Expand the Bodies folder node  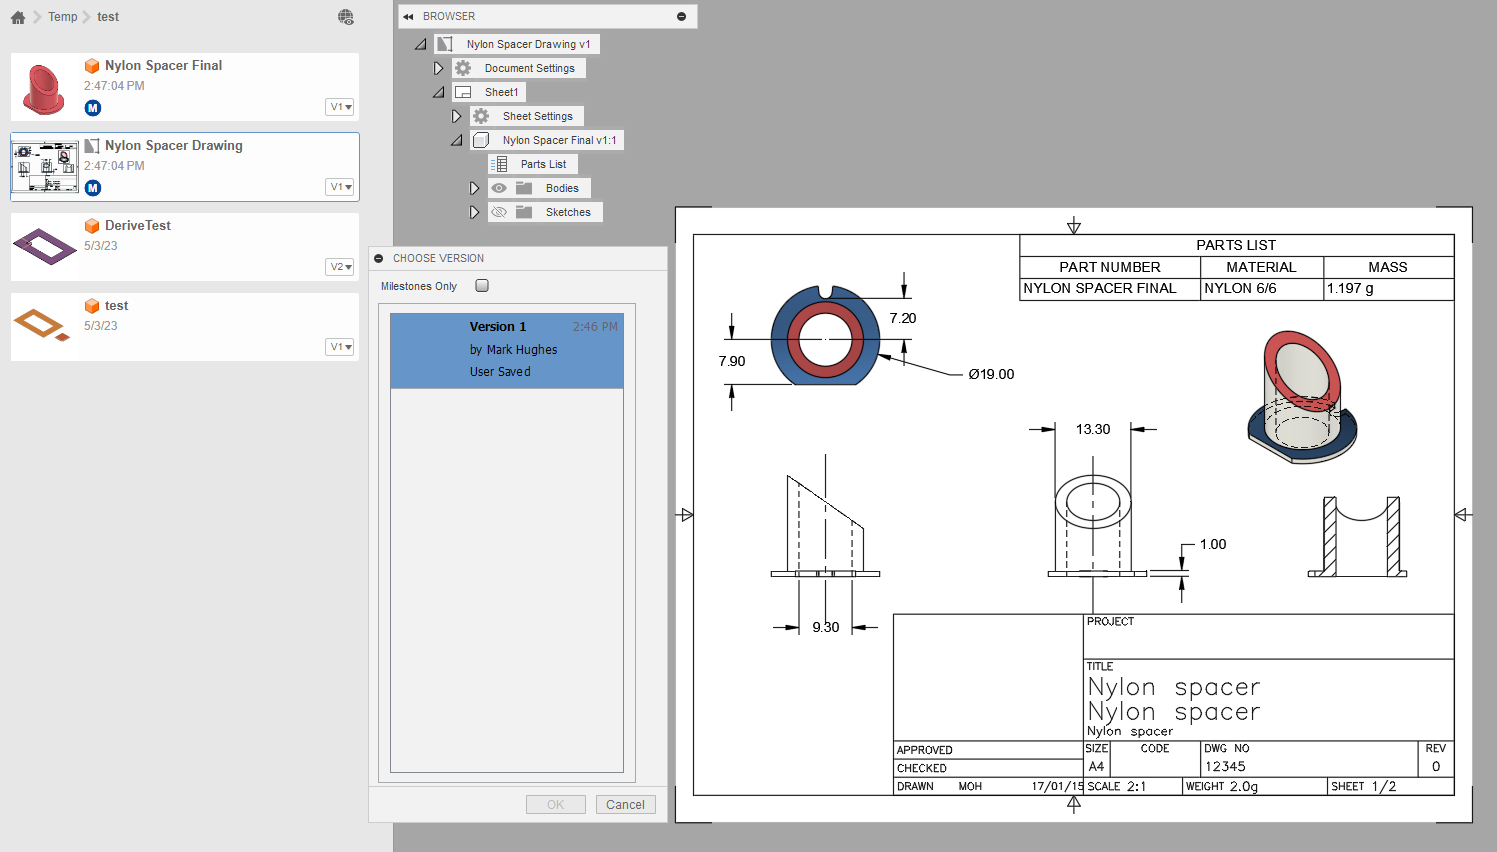(474, 188)
